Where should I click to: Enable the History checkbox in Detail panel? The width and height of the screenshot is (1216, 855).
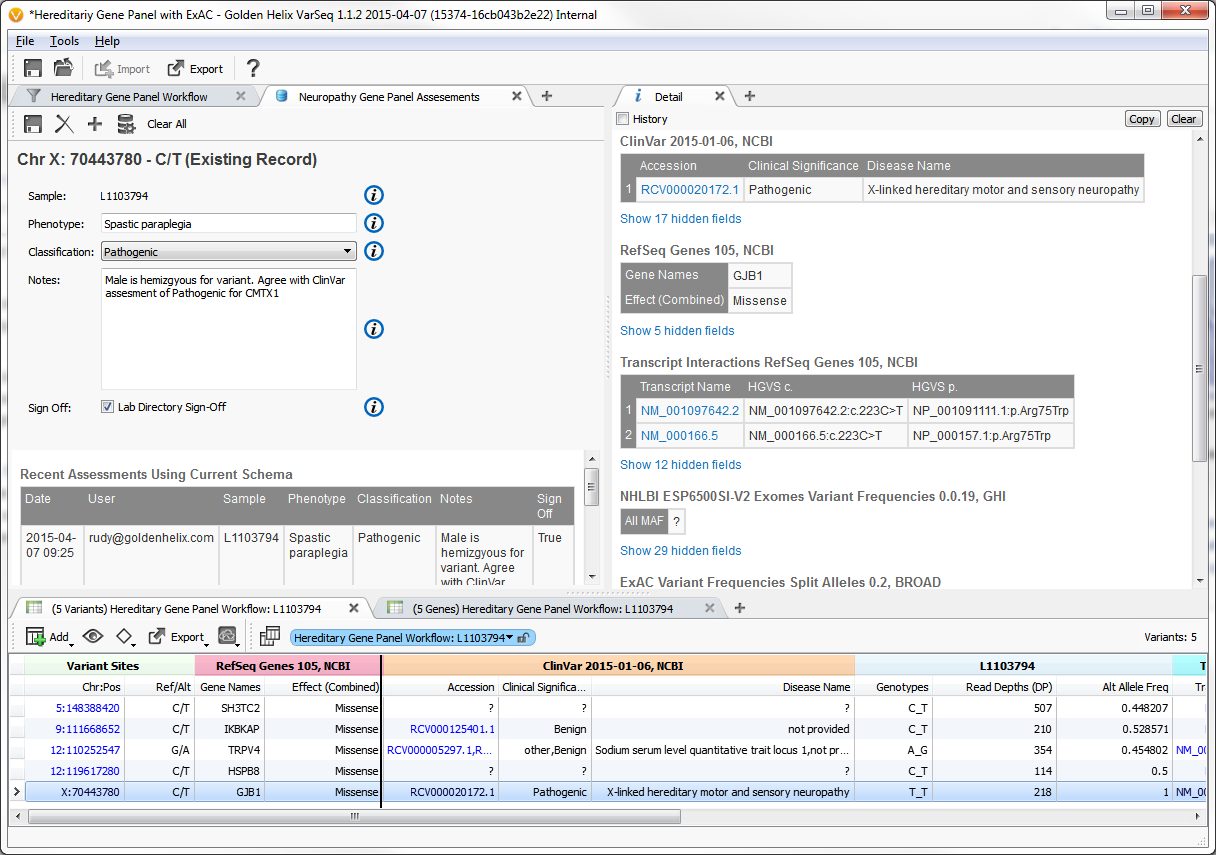[621, 118]
